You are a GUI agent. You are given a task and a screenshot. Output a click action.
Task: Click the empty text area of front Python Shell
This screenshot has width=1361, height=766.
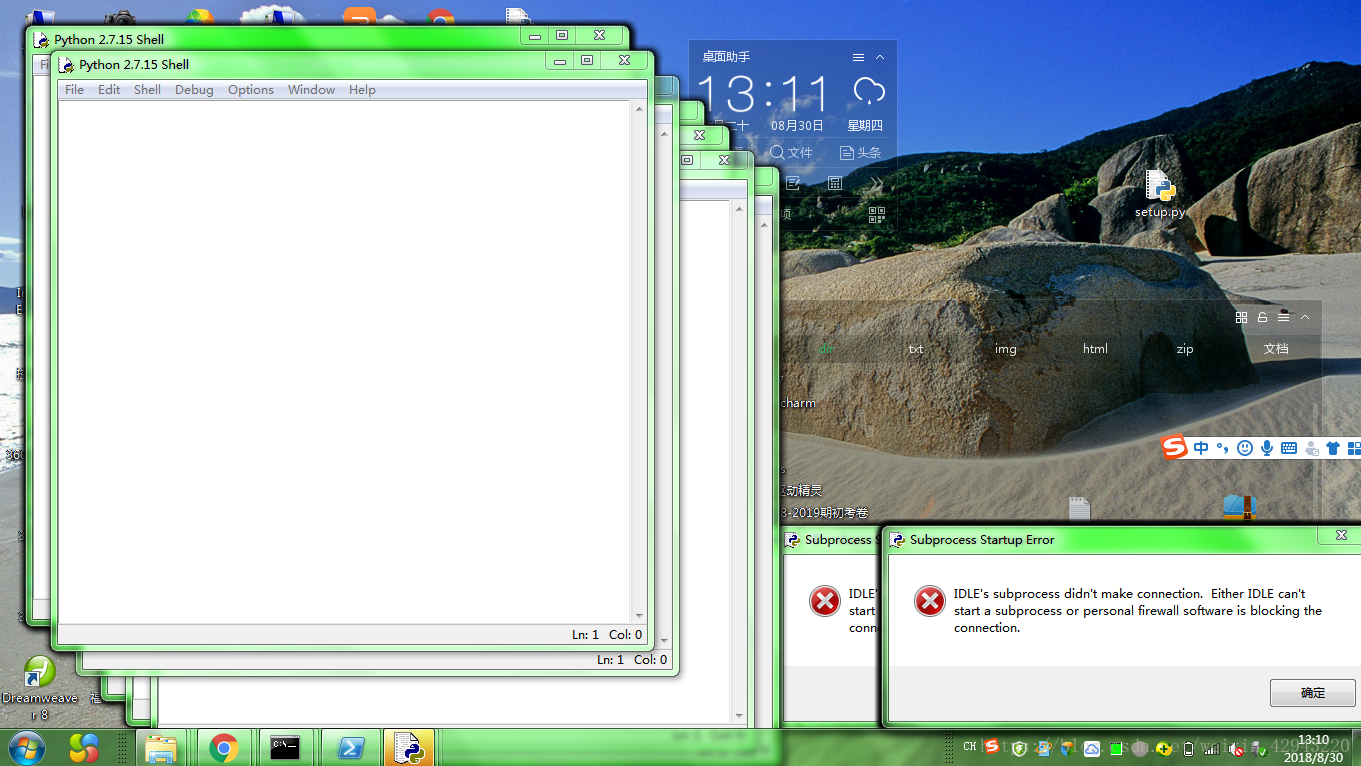345,362
